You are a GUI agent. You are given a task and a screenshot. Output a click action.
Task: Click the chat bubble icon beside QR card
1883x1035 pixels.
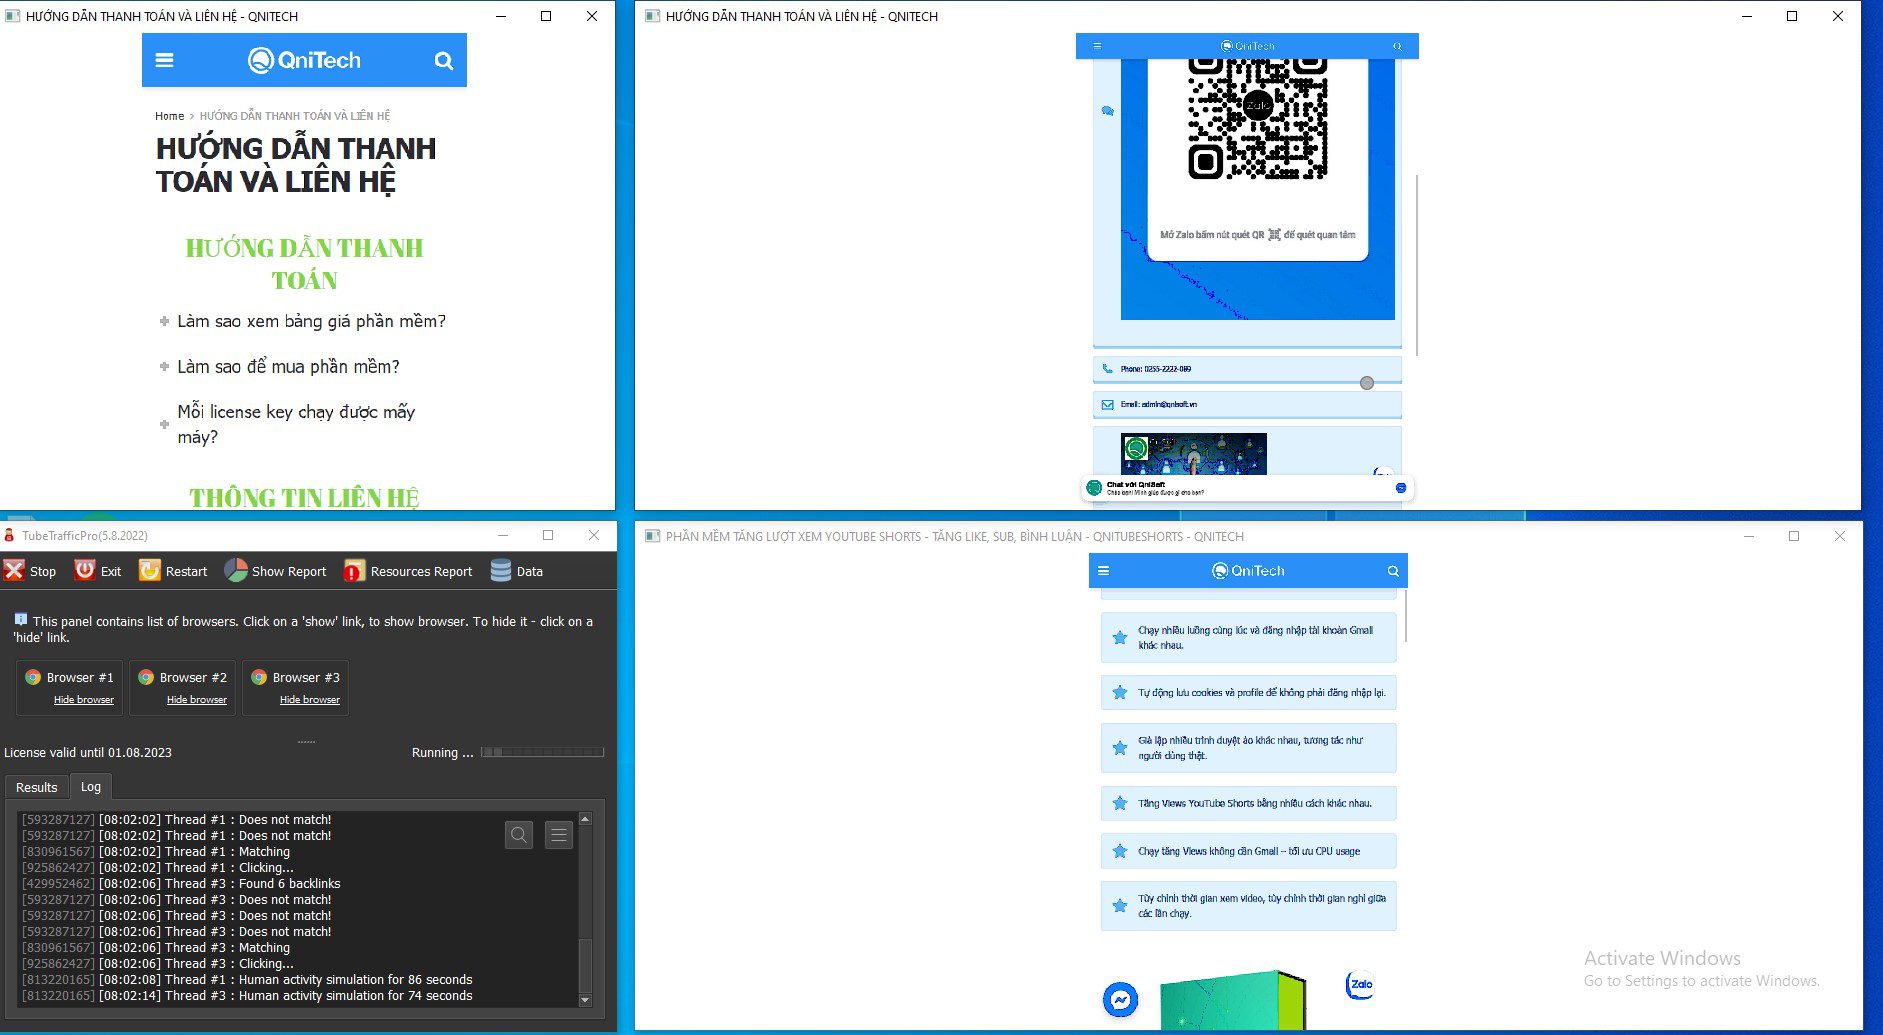point(1107,111)
